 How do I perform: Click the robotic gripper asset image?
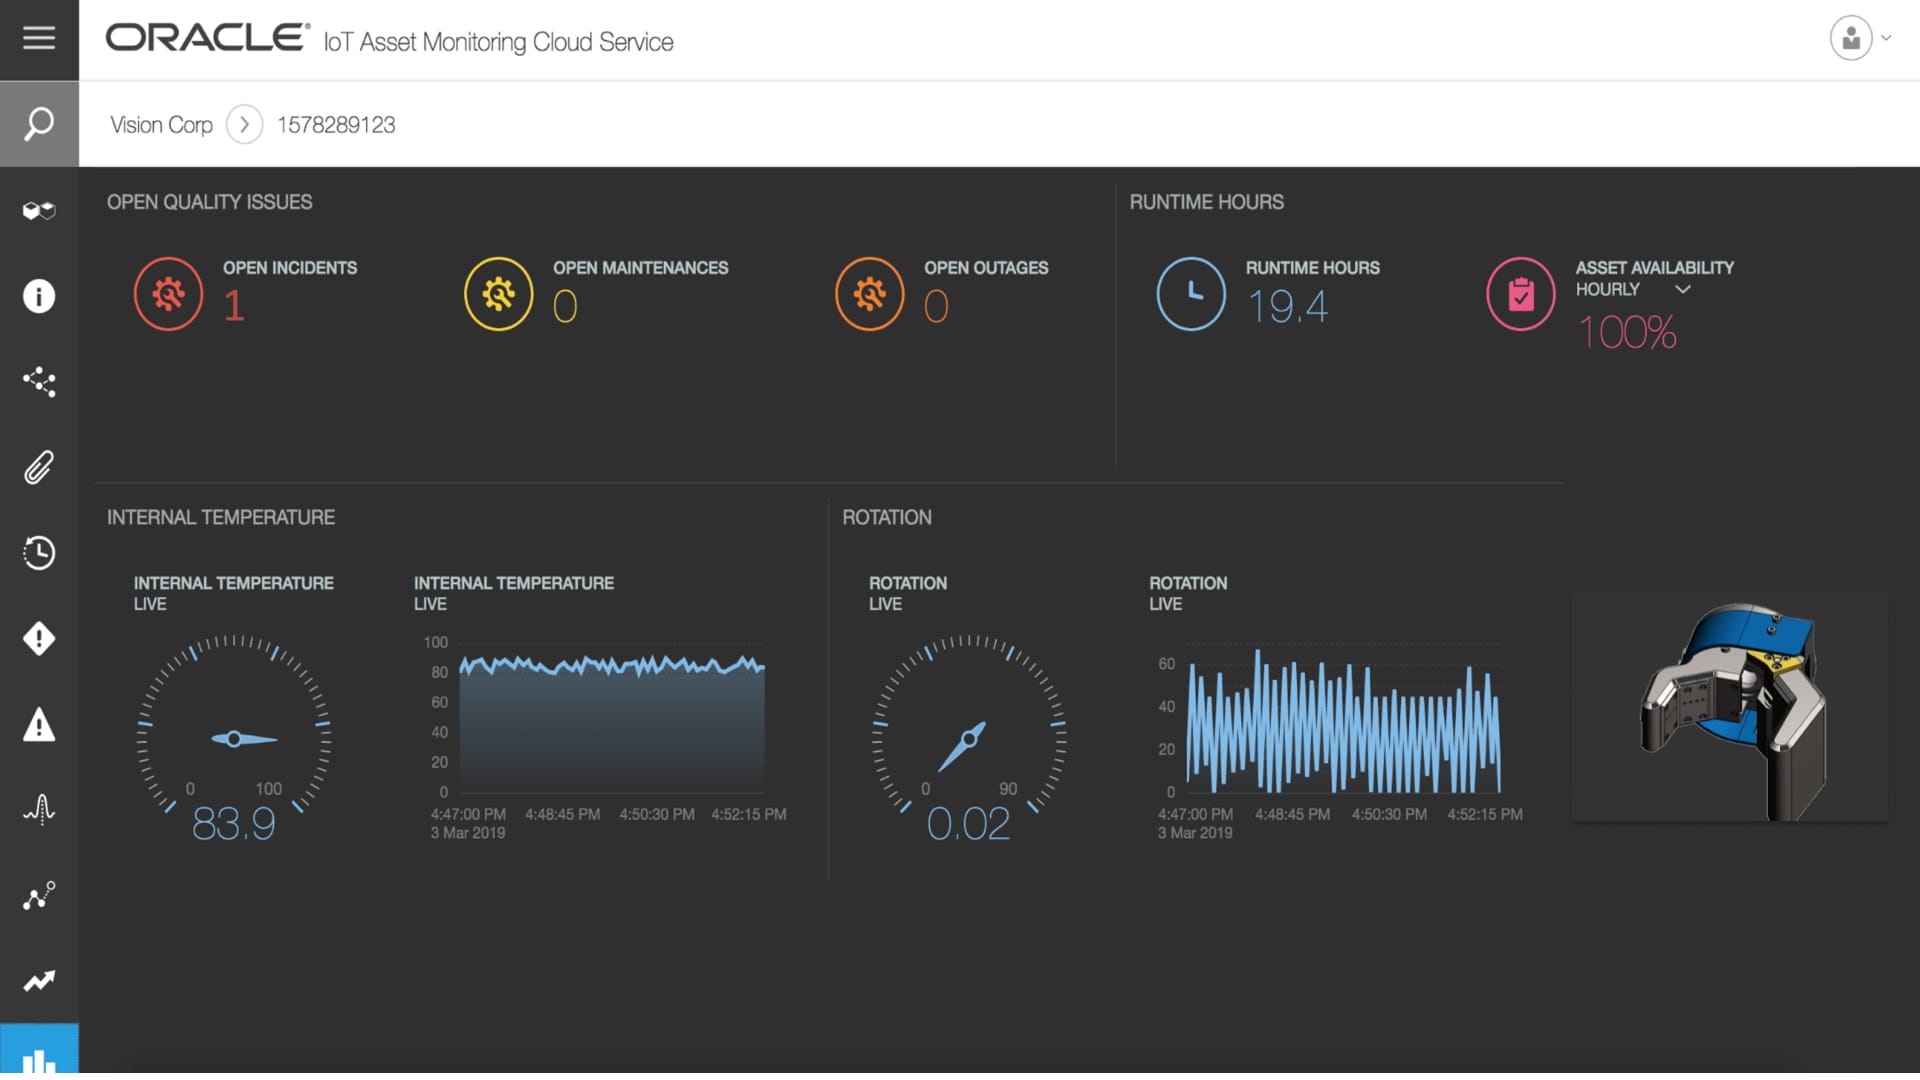pyautogui.click(x=1729, y=708)
